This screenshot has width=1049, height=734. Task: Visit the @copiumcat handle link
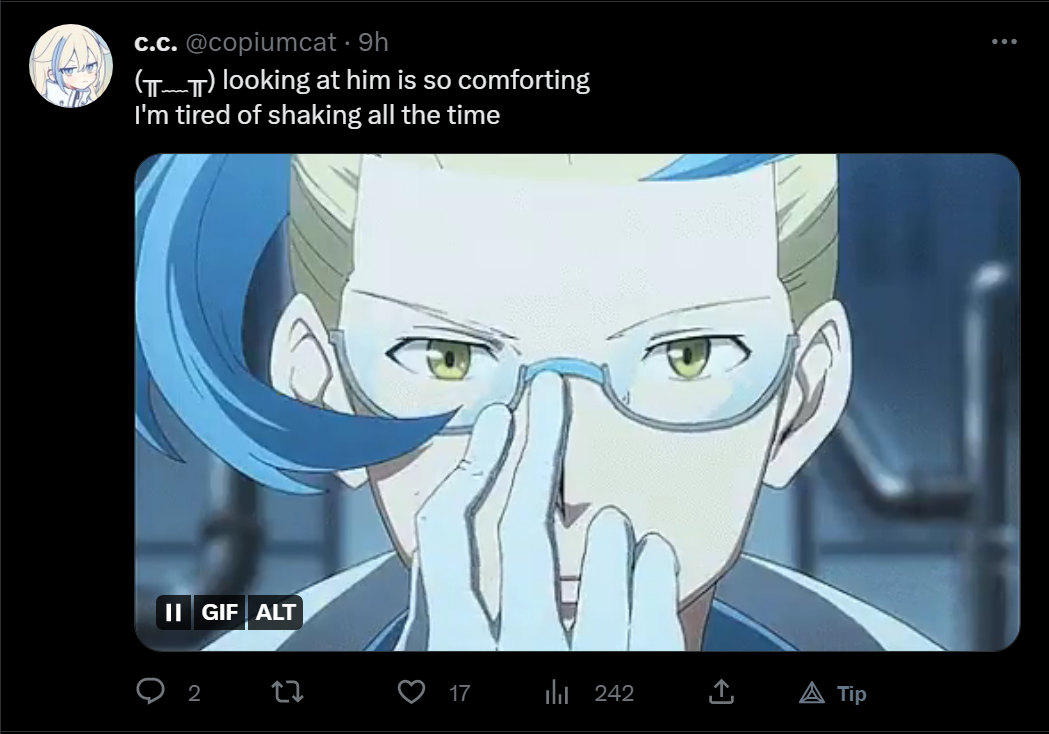260,42
